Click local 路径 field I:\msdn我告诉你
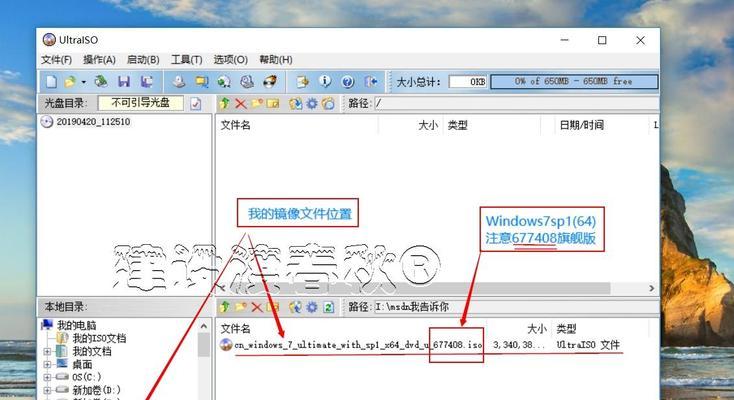This screenshot has width=734, height=400. pos(516,307)
